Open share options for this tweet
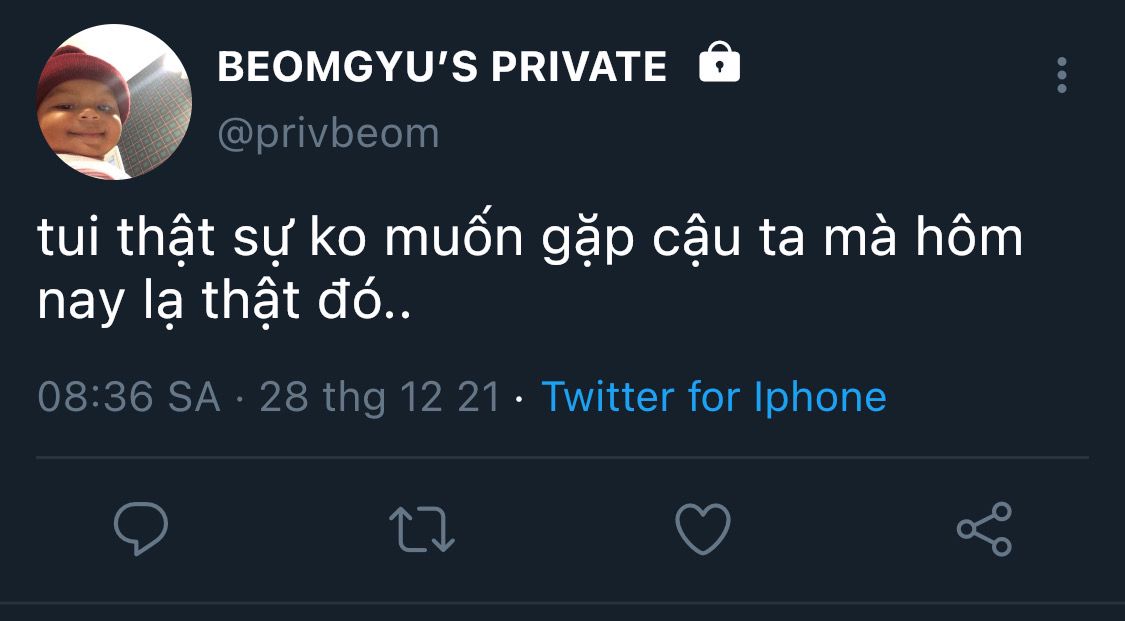 point(984,530)
